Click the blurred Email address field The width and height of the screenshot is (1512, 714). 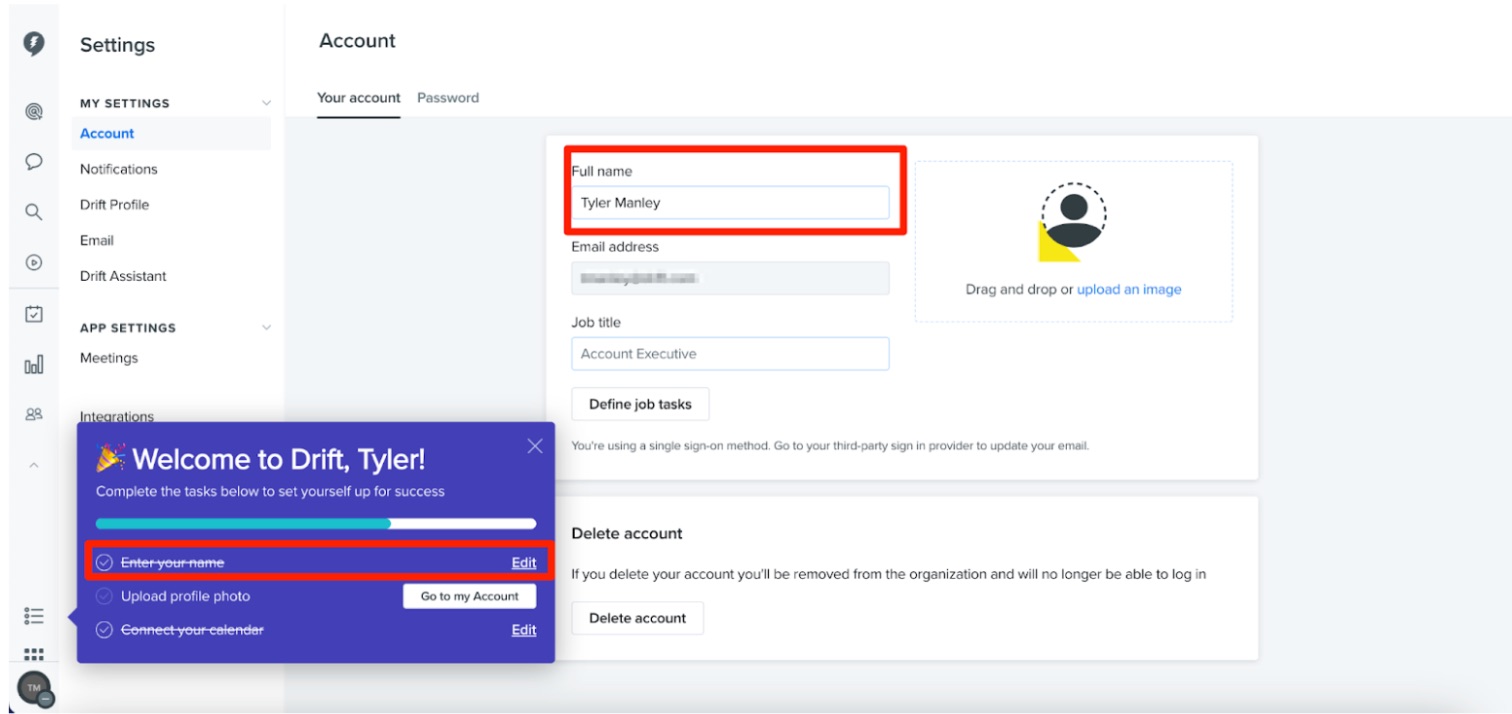tap(730, 278)
